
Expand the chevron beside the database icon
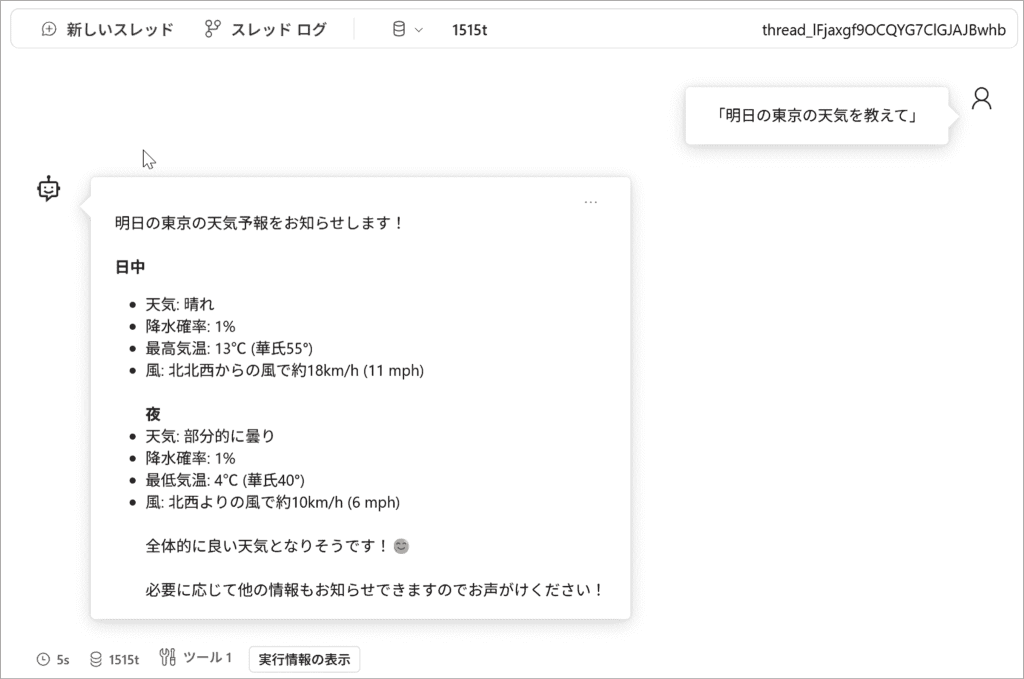[419, 30]
